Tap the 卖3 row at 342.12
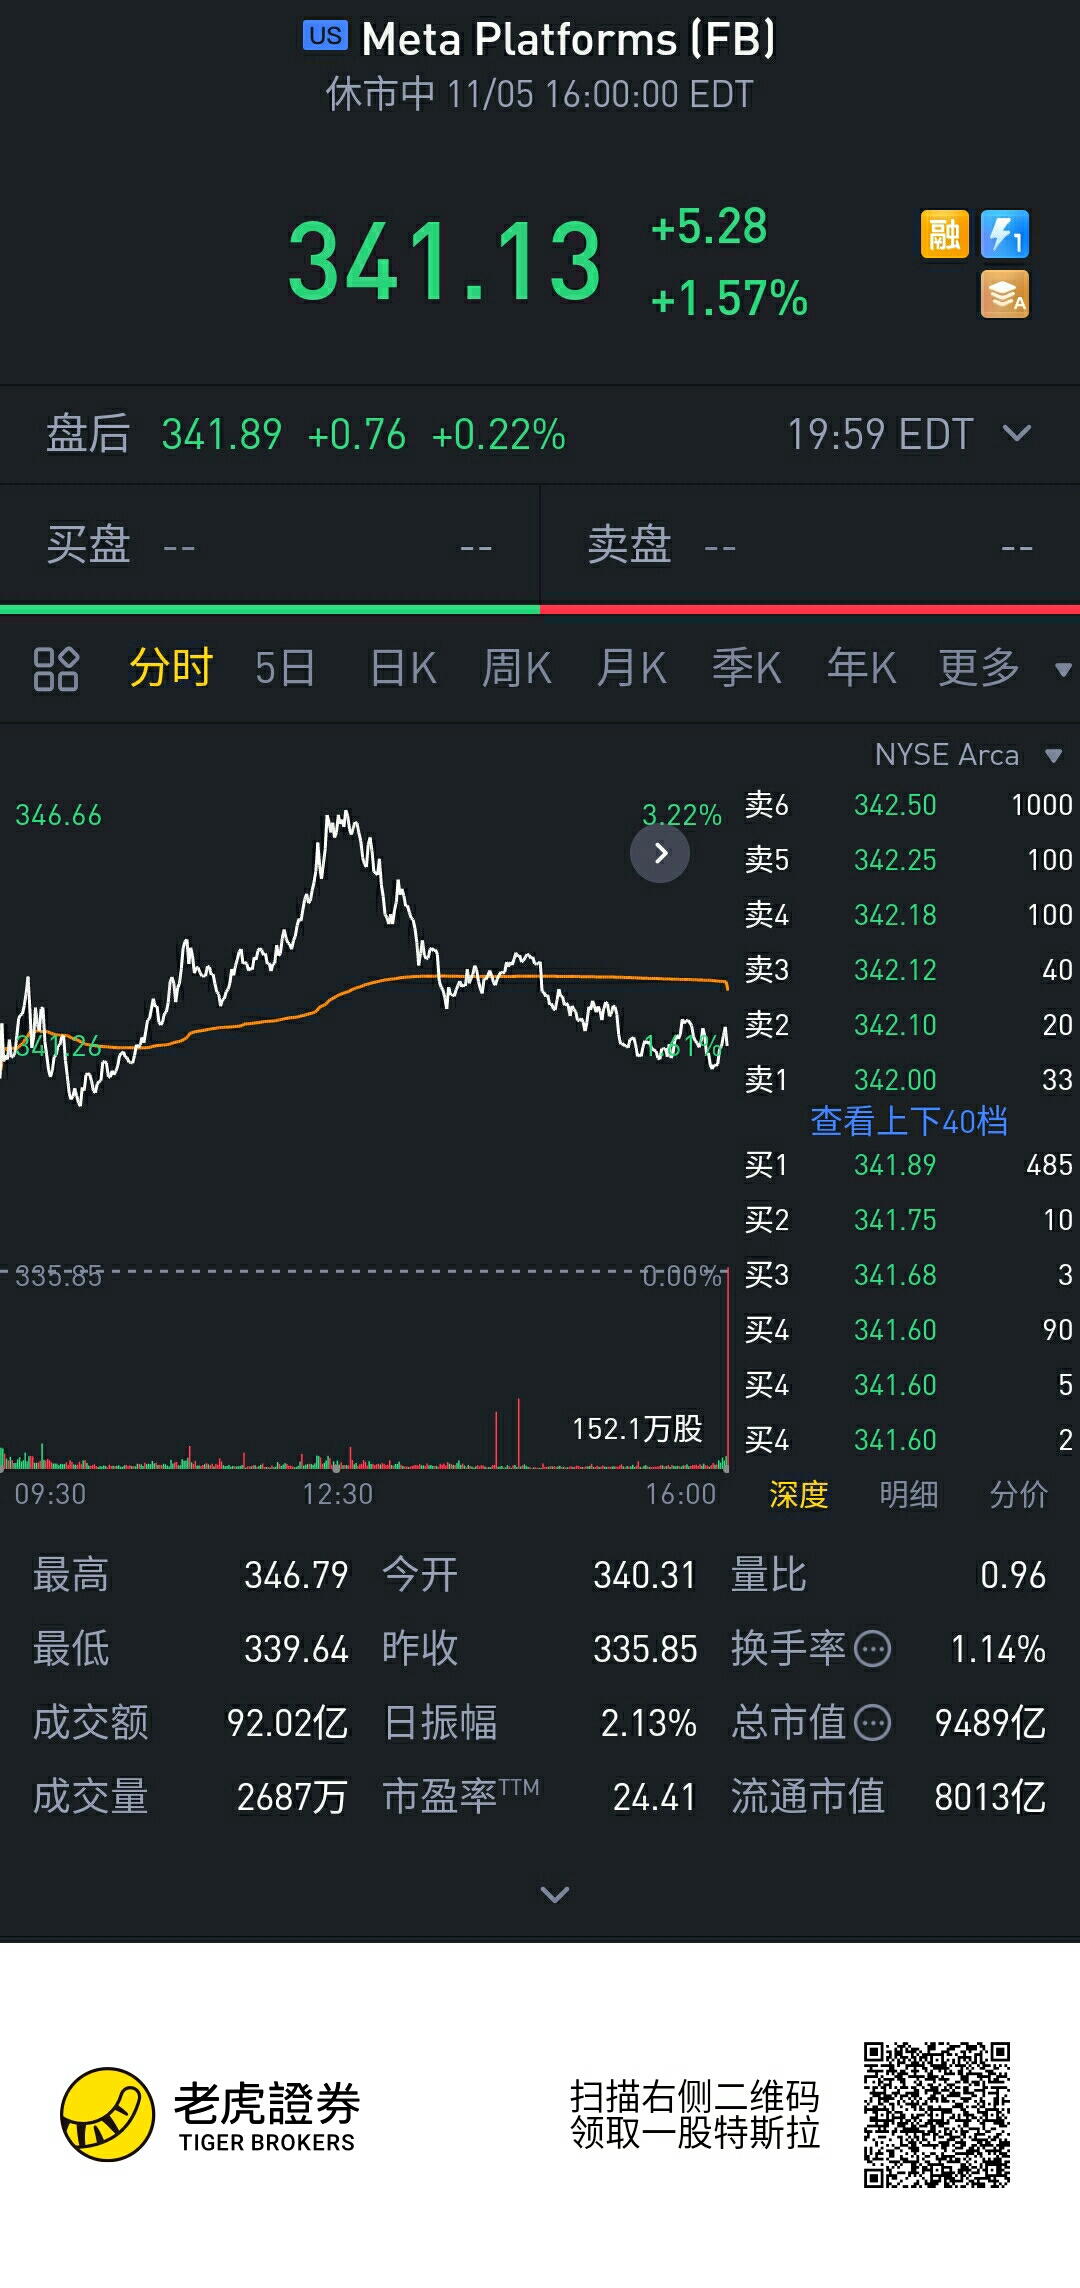 [908, 970]
